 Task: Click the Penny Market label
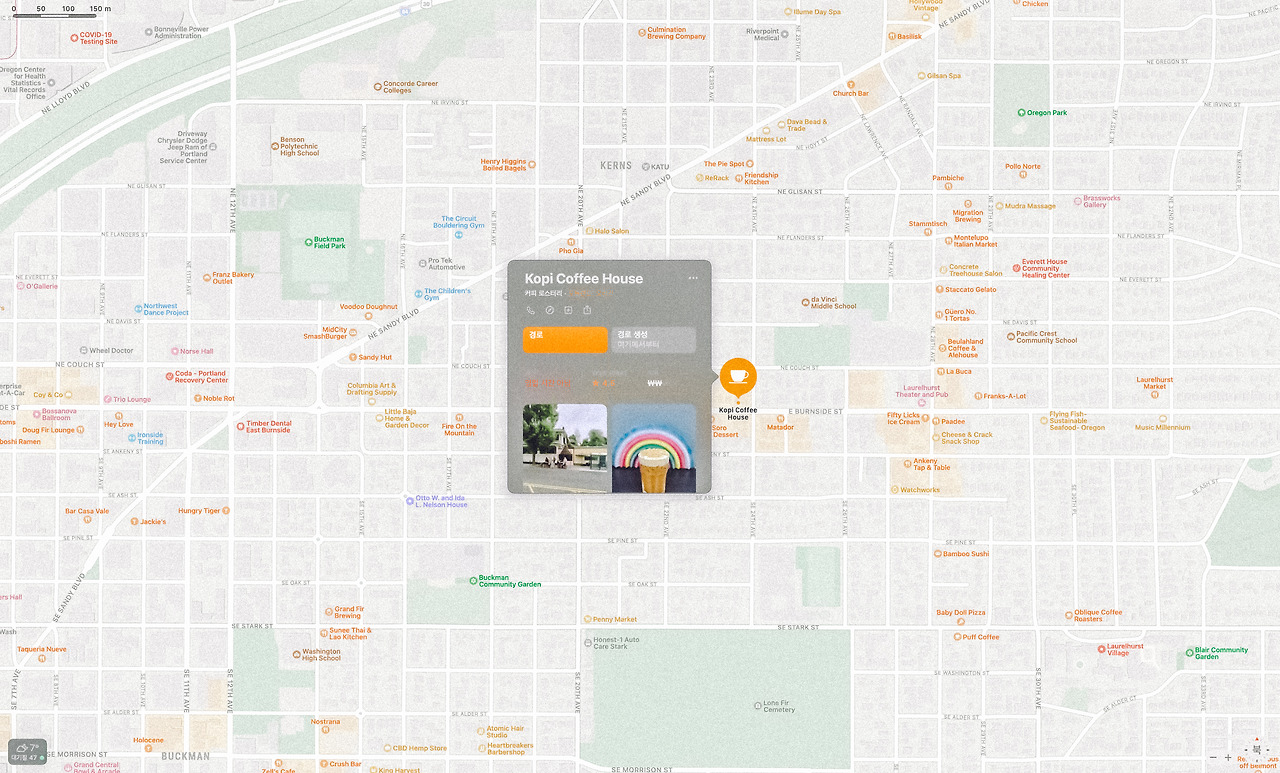[x=615, y=619]
